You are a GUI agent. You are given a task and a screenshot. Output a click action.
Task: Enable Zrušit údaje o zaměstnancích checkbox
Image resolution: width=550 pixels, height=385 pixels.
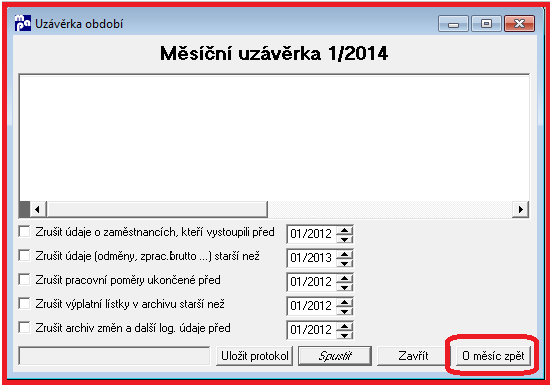tap(24, 232)
